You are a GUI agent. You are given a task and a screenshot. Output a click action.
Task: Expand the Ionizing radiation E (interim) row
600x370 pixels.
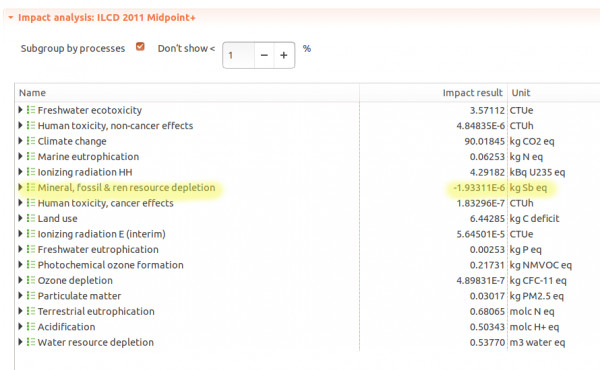tap(20, 233)
